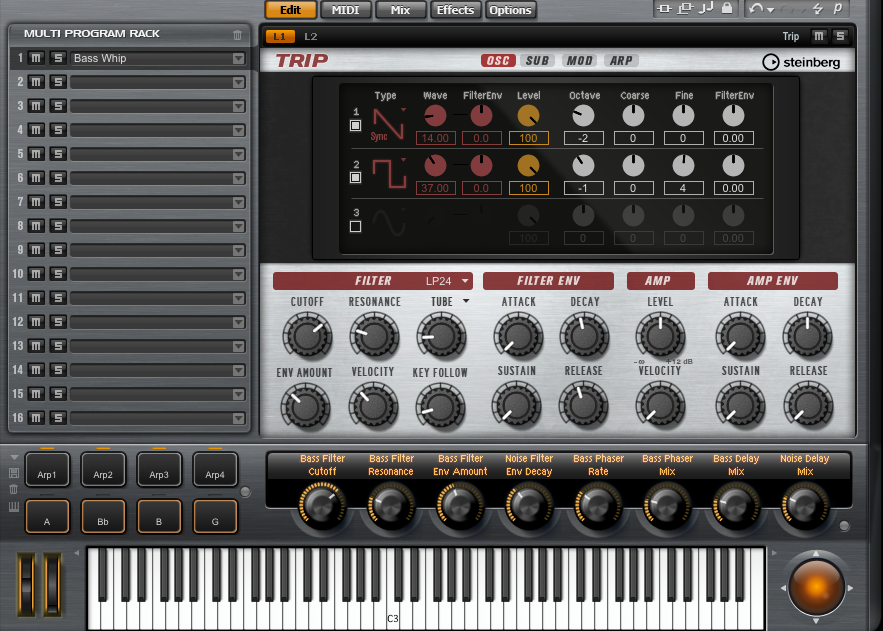Screen dimensions: 883x631
Task: Open the Options tab
Action: (510, 10)
